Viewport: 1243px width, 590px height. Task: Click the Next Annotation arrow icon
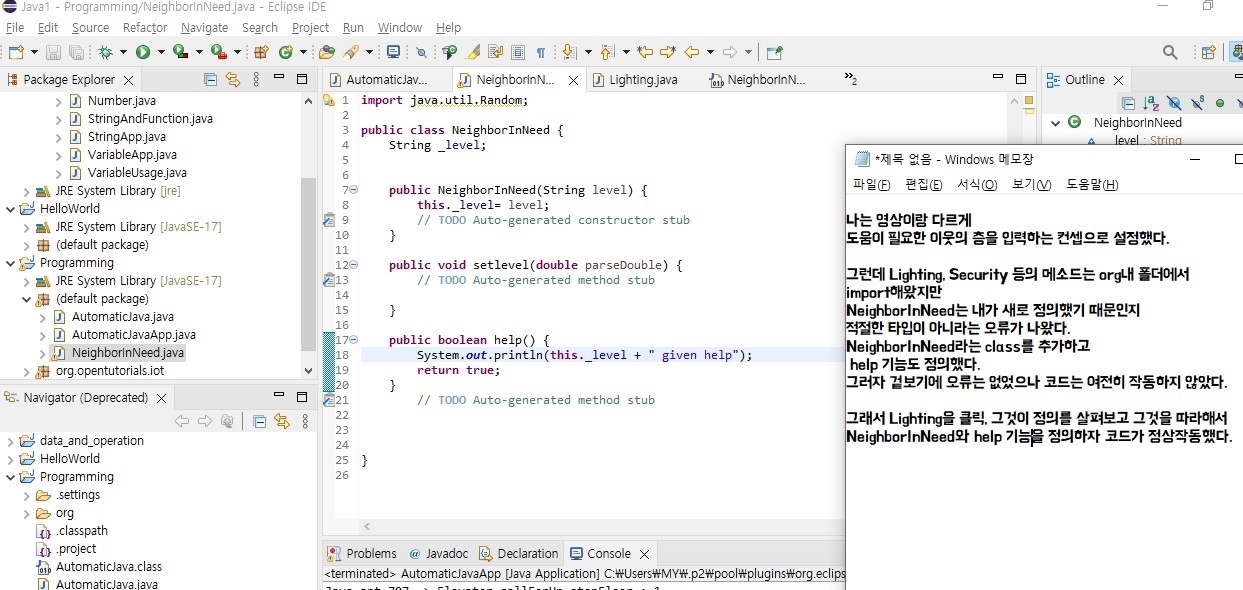pyautogui.click(x=569, y=52)
